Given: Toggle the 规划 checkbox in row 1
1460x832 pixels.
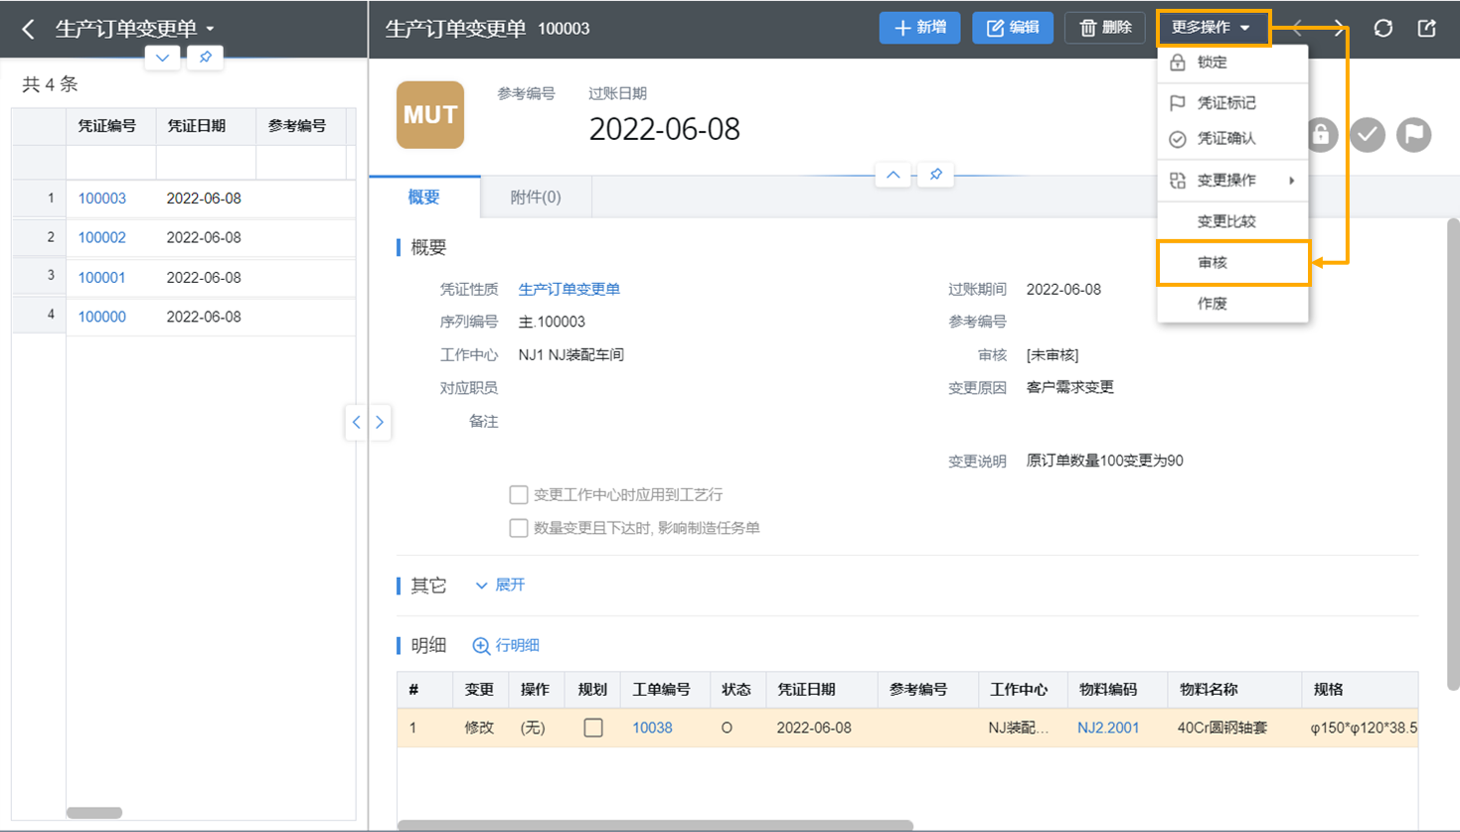Looking at the screenshot, I should 593,728.
